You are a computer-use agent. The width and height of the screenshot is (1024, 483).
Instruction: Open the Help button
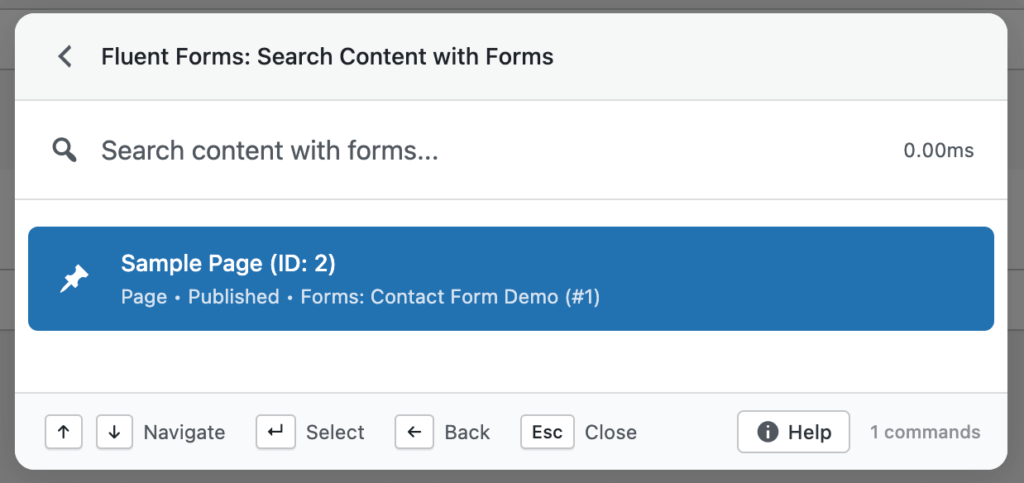[793, 432]
